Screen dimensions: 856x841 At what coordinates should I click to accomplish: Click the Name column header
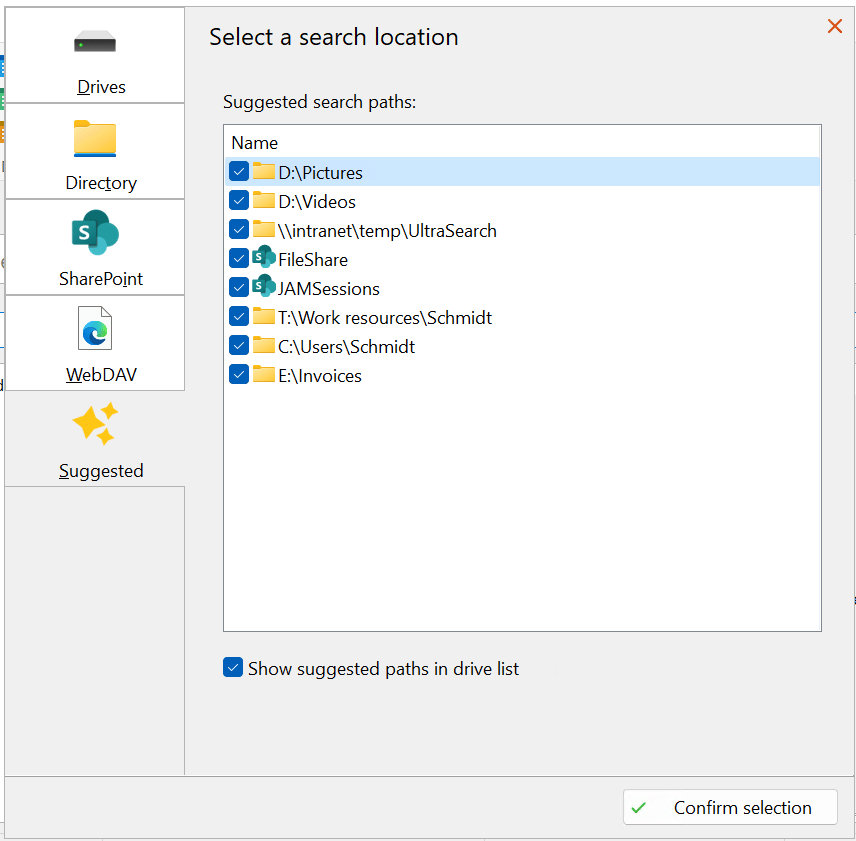[255, 143]
